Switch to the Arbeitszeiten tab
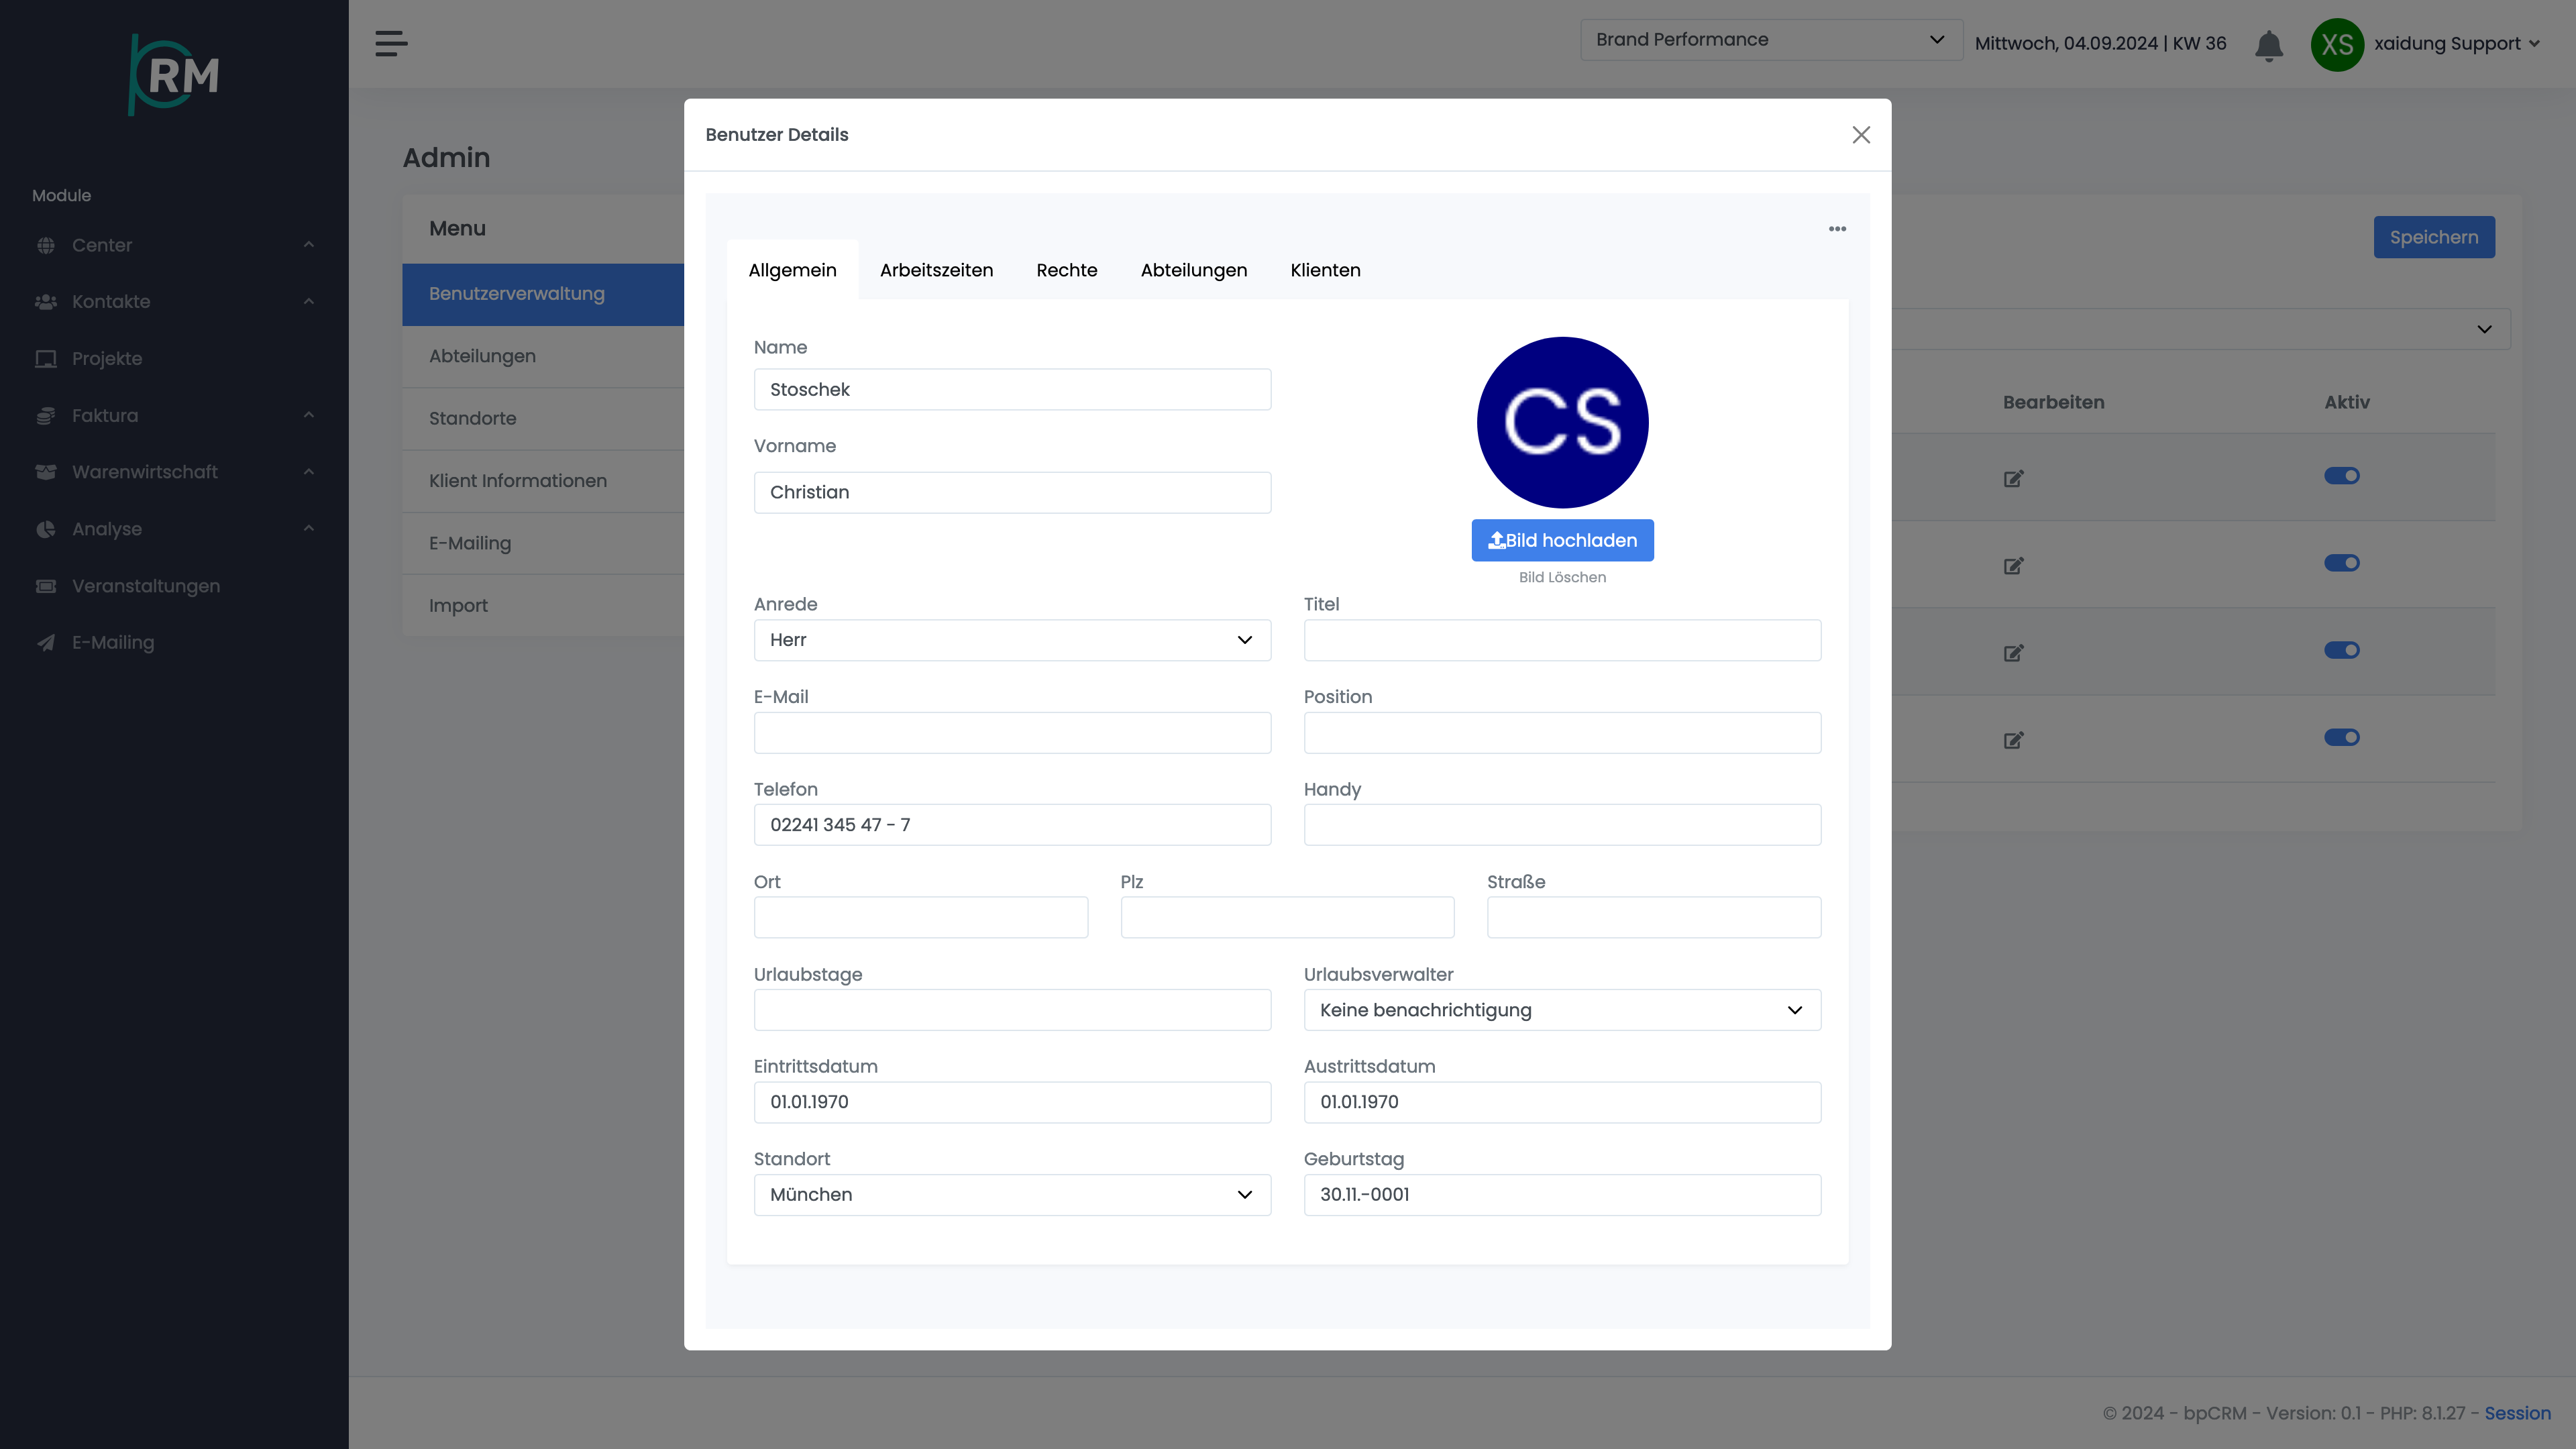 [x=936, y=270]
